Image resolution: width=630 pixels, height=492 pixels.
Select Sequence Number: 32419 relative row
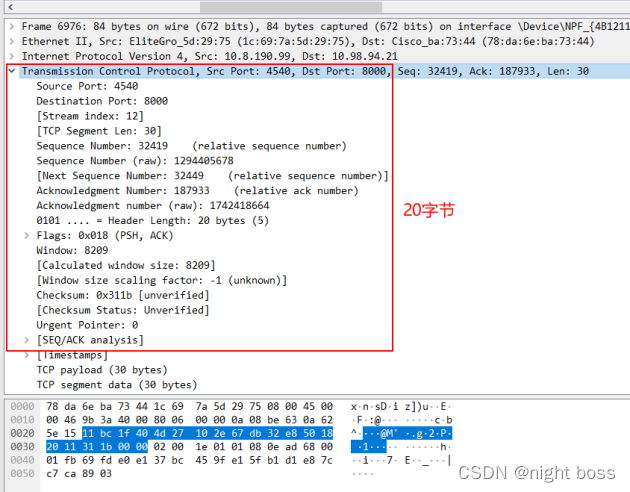191,146
